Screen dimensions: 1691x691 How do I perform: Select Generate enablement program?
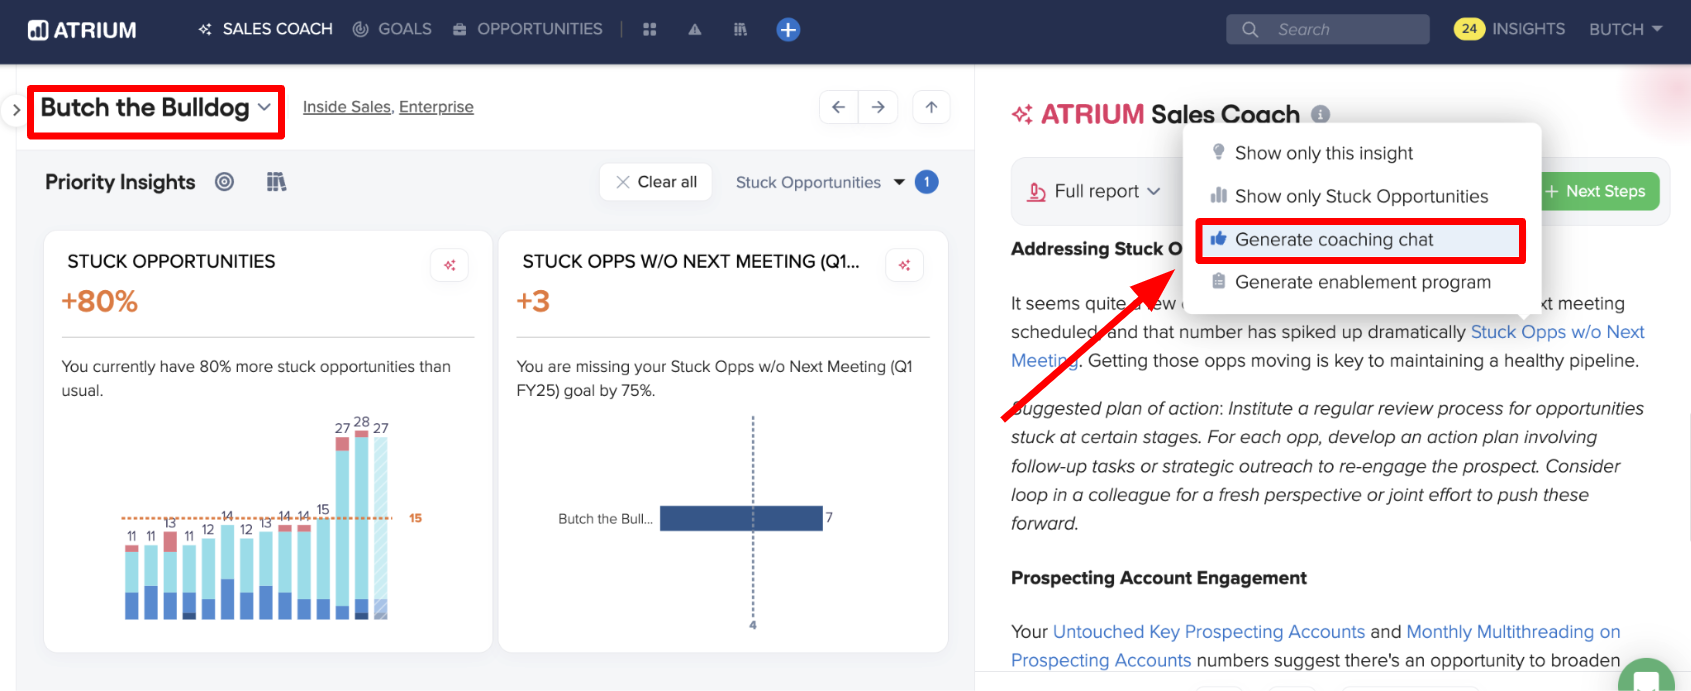[1361, 282]
